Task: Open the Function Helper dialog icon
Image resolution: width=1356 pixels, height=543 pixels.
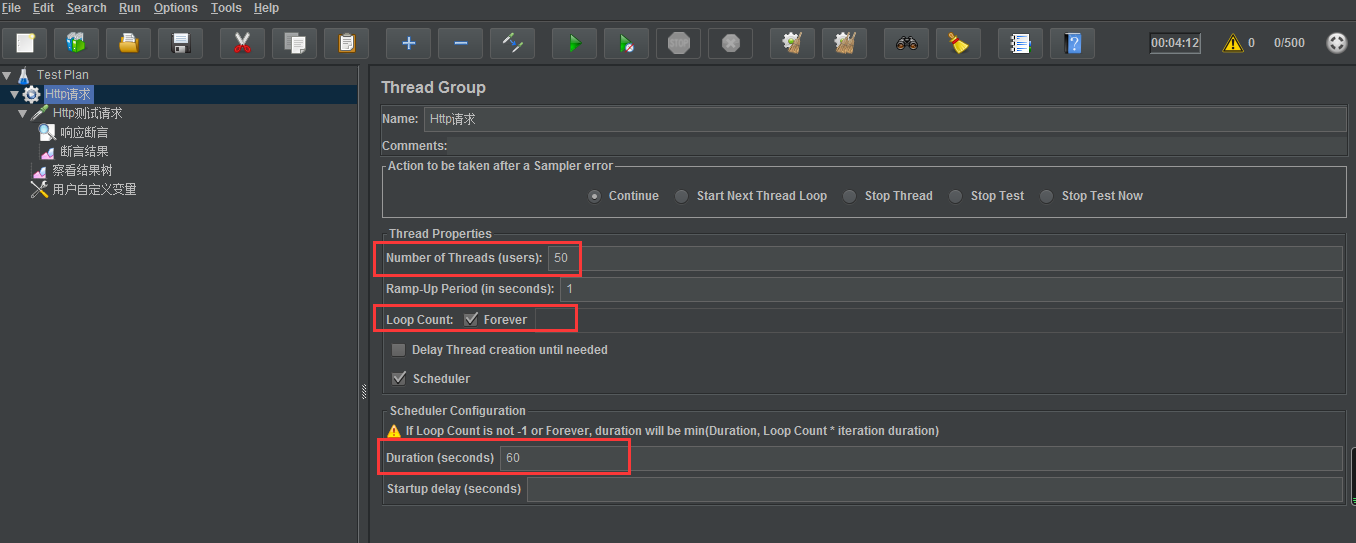Action: click(x=1020, y=43)
